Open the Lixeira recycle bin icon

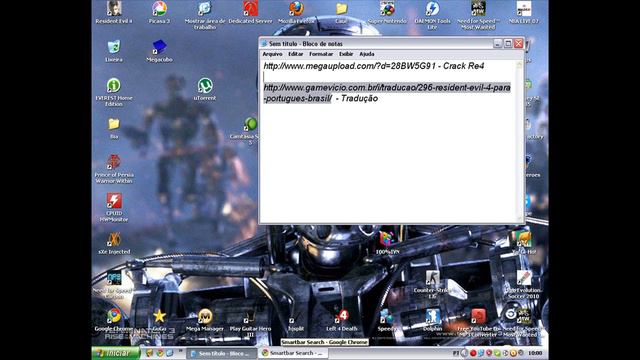(x=114, y=51)
